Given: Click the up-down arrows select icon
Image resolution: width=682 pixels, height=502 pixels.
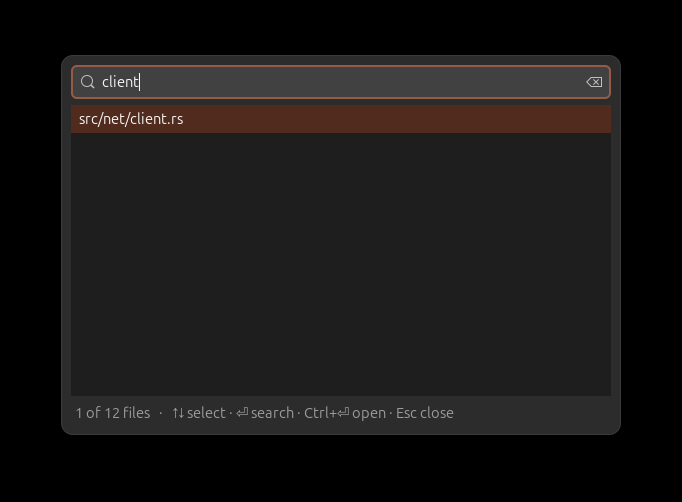Looking at the screenshot, I should pos(178,413).
